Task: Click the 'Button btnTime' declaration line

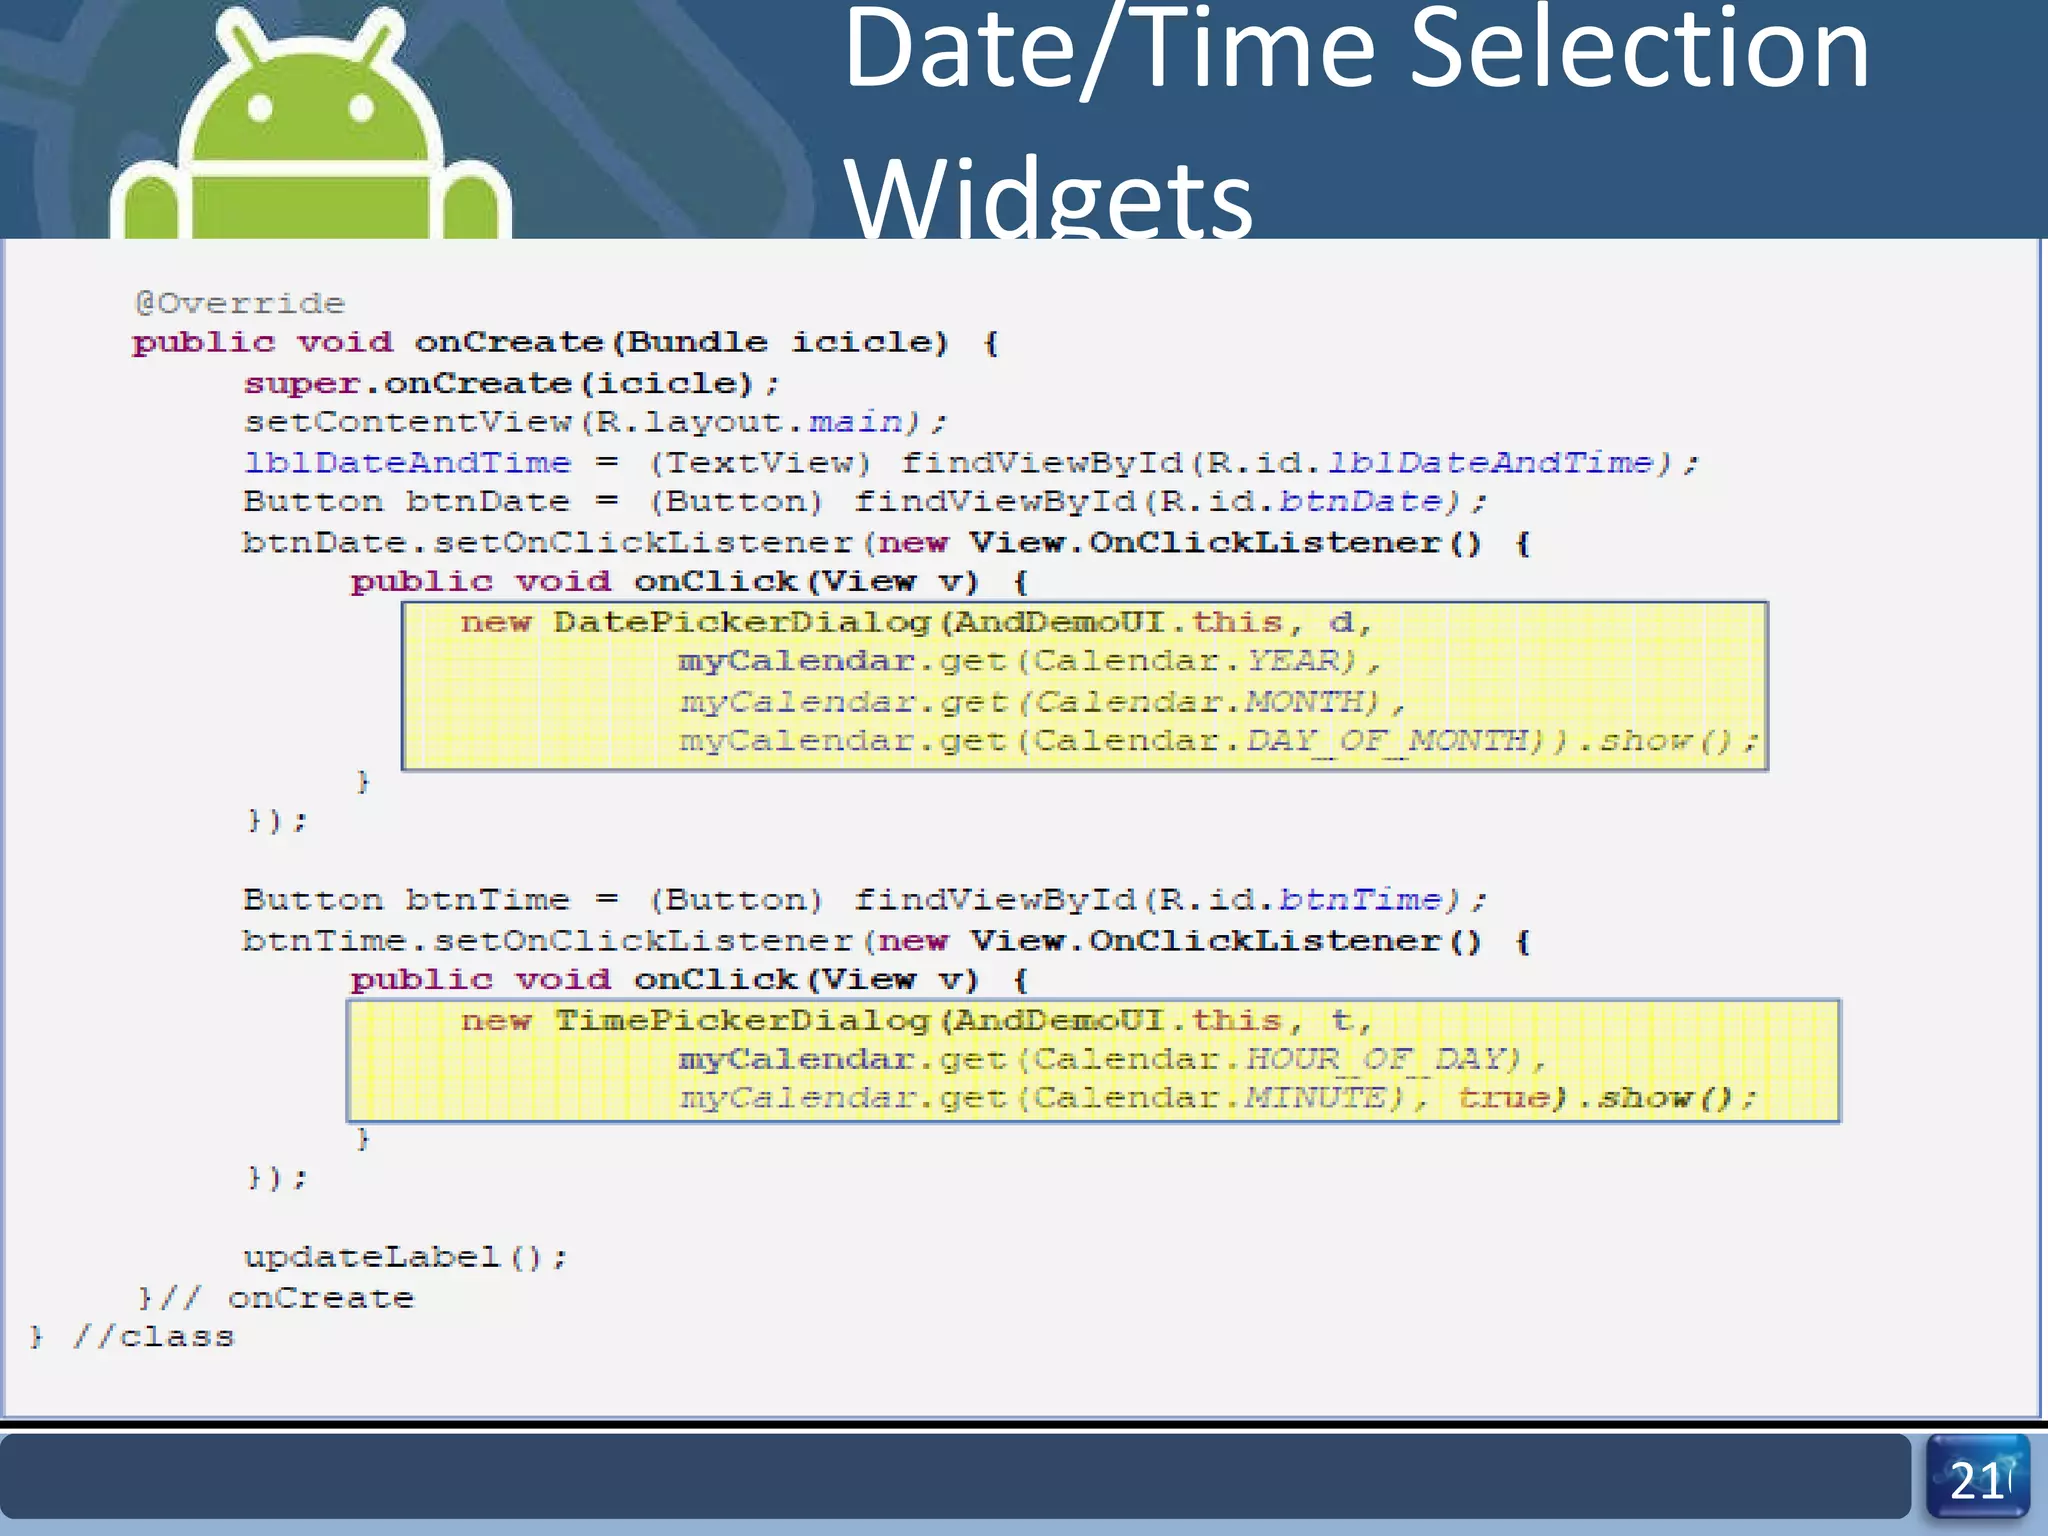Action: (x=865, y=900)
